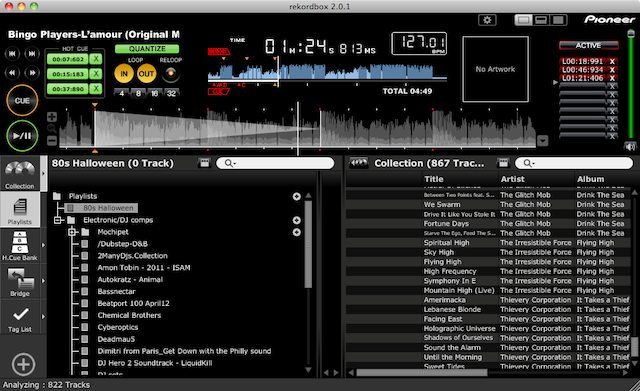The image size is (640, 391).
Task: Click search field in 80s Halloween panel
Action: 275,163
